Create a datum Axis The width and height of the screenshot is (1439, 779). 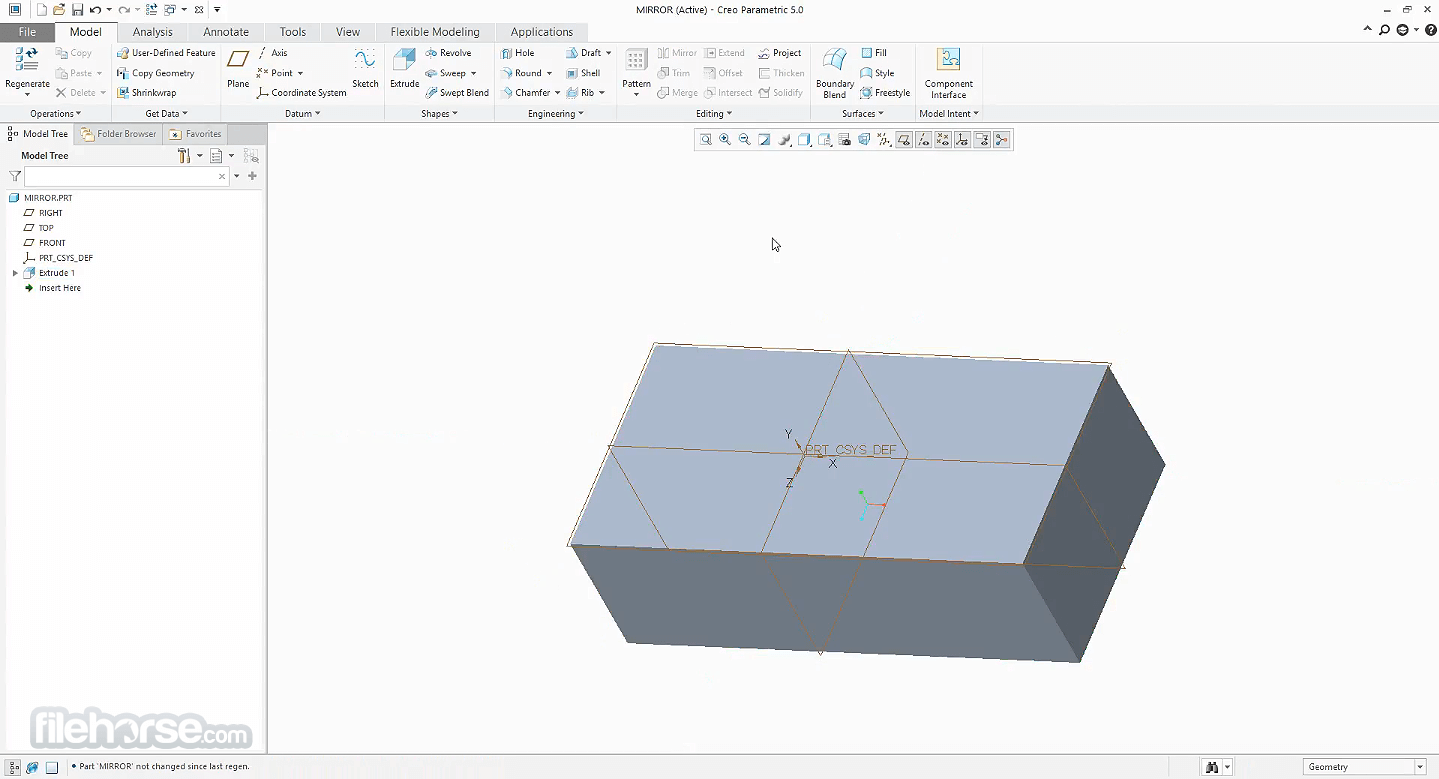tap(272, 53)
